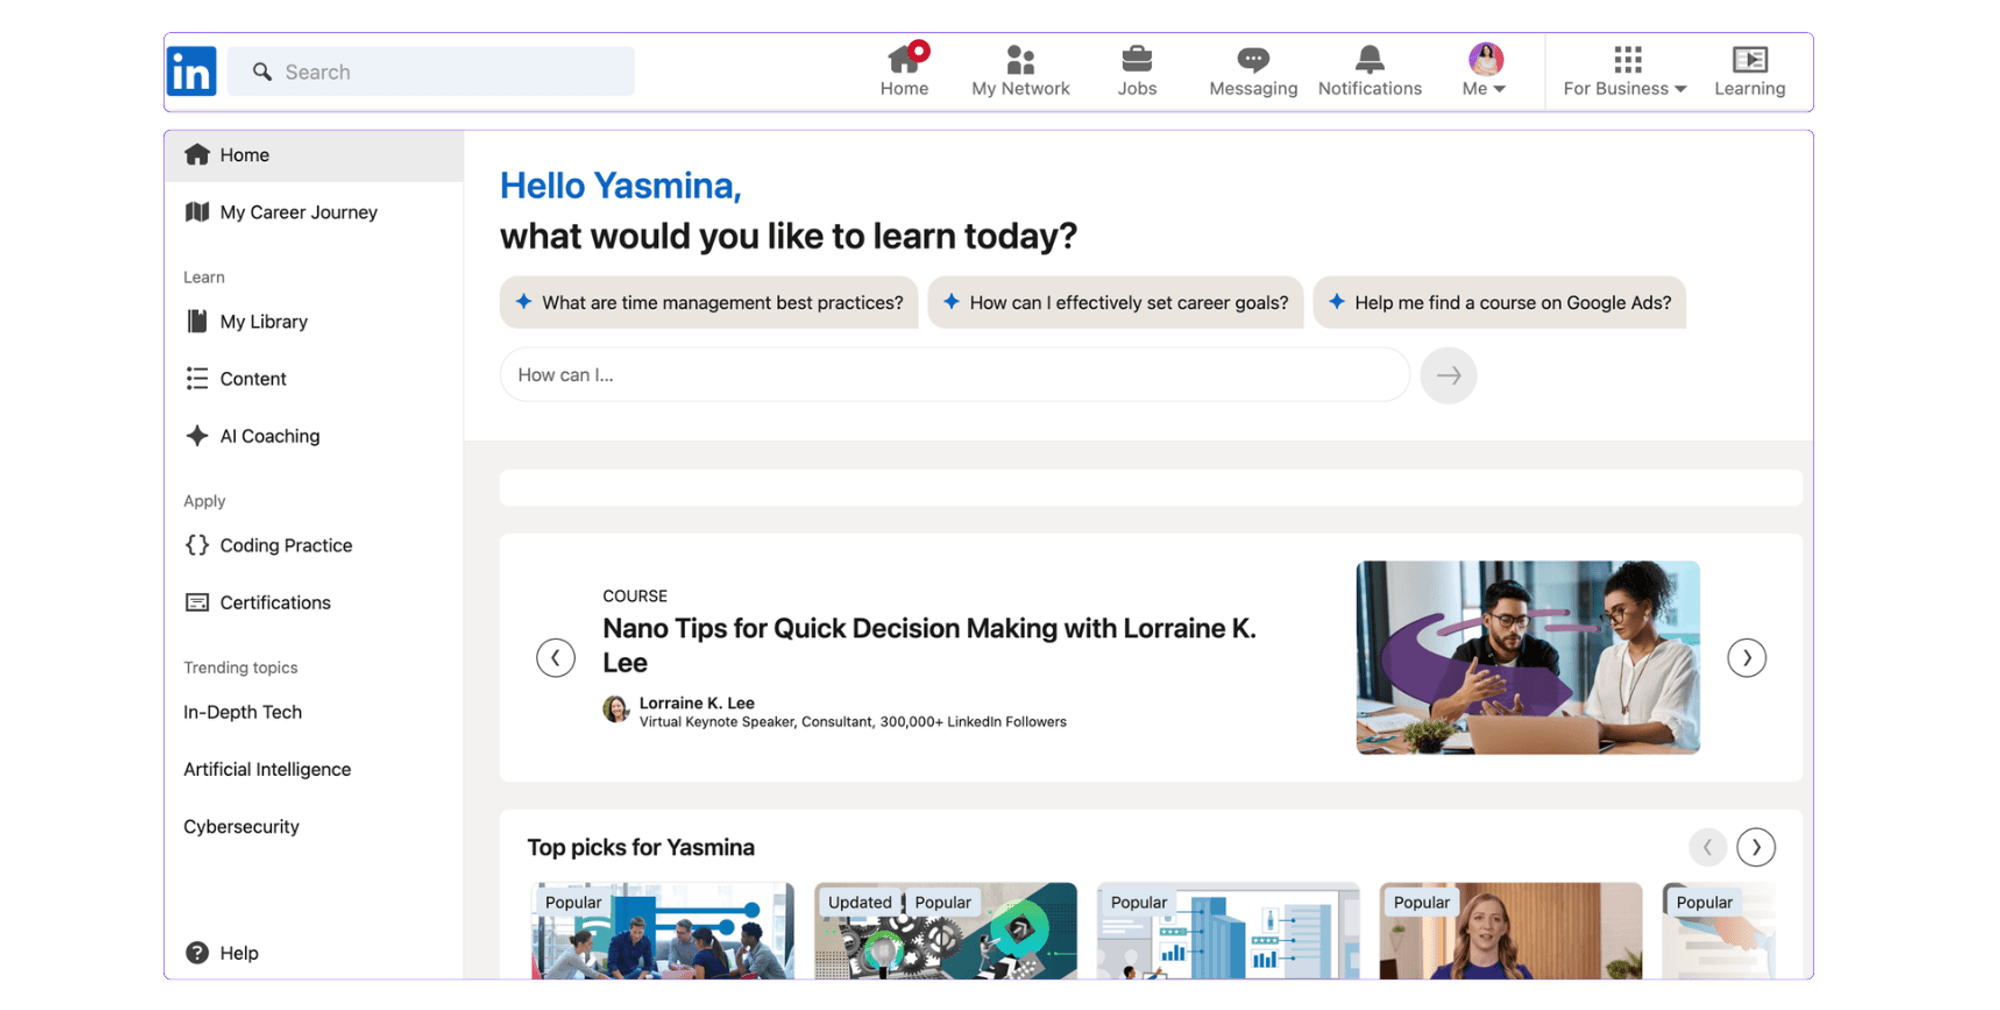Click the Certifications certificate icon

(x=197, y=602)
